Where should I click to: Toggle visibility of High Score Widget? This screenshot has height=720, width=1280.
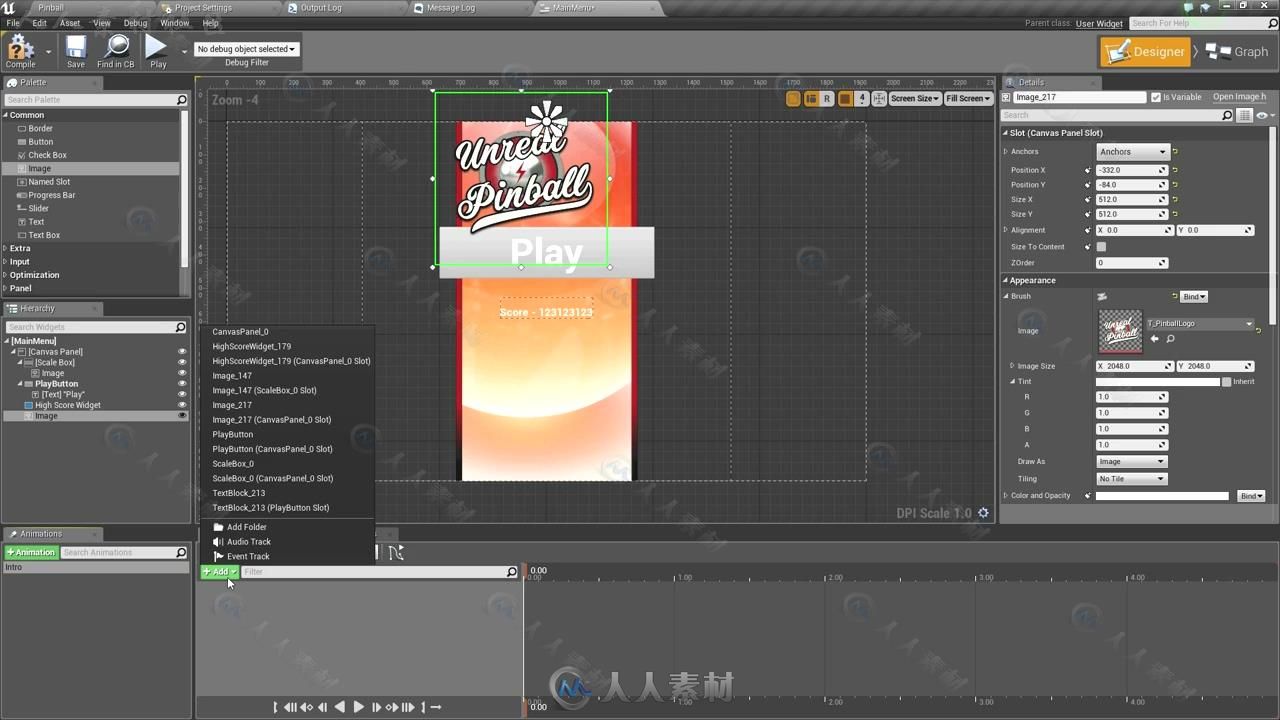pyautogui.click(x=182, y=405)
